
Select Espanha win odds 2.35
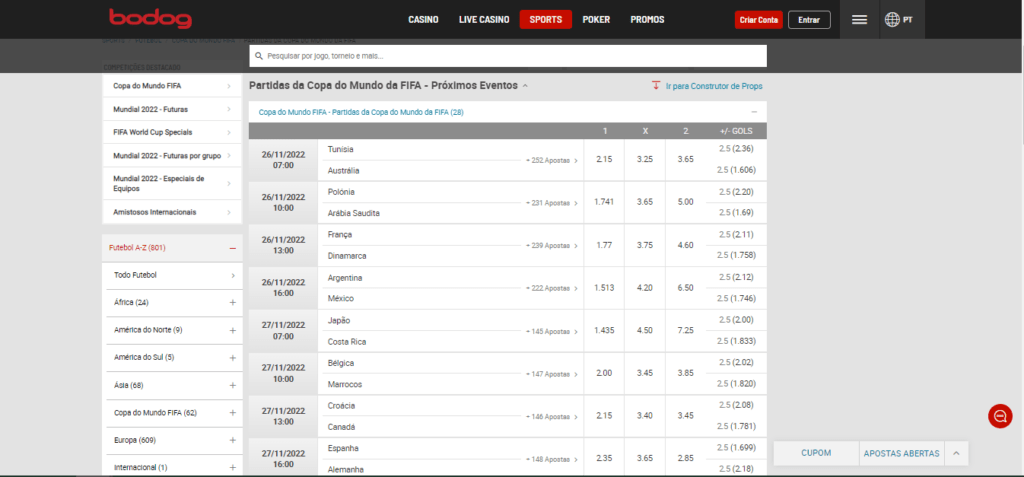tap(605, 459)
